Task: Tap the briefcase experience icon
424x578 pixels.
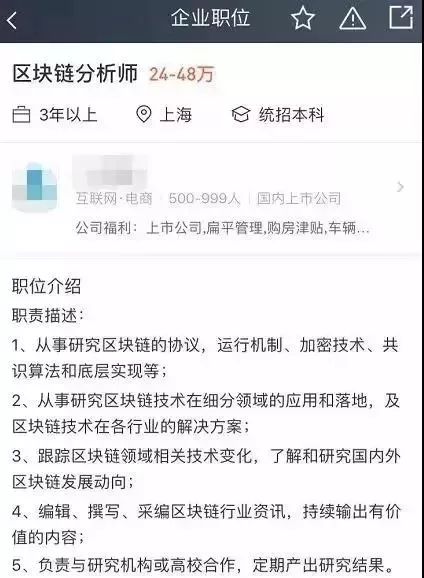Action: (21, 115)
